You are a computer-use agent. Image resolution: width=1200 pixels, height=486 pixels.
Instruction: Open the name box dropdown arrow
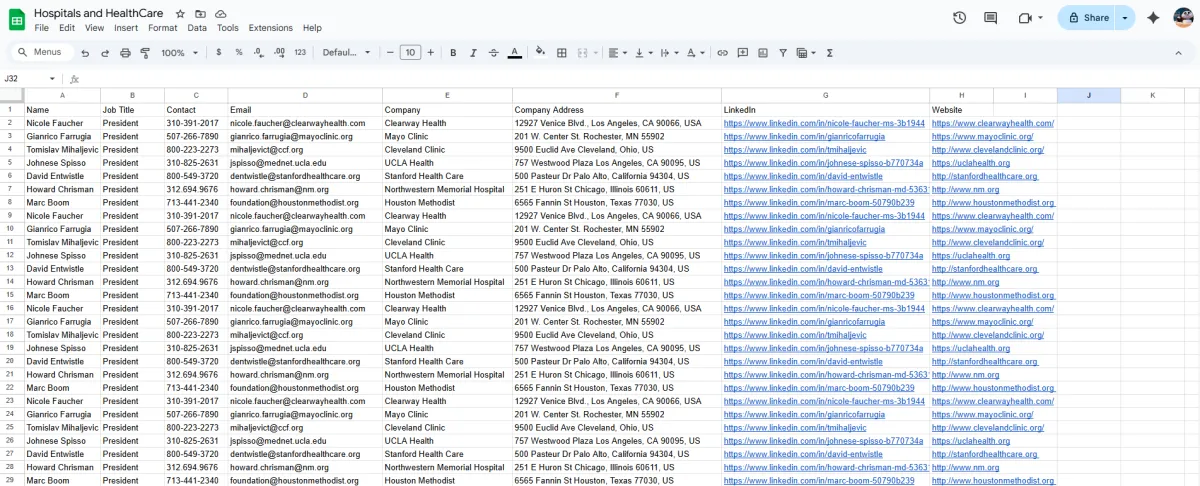(x=53, y=78)
